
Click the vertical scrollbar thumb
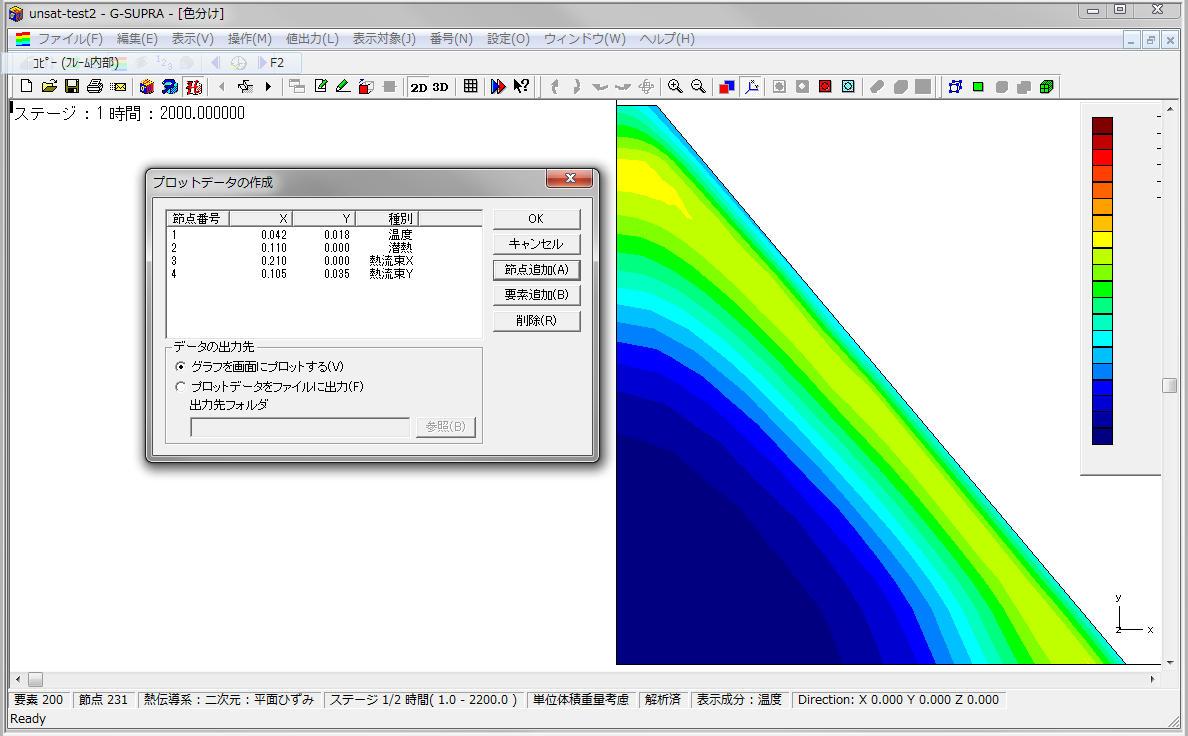(1169, 385)
